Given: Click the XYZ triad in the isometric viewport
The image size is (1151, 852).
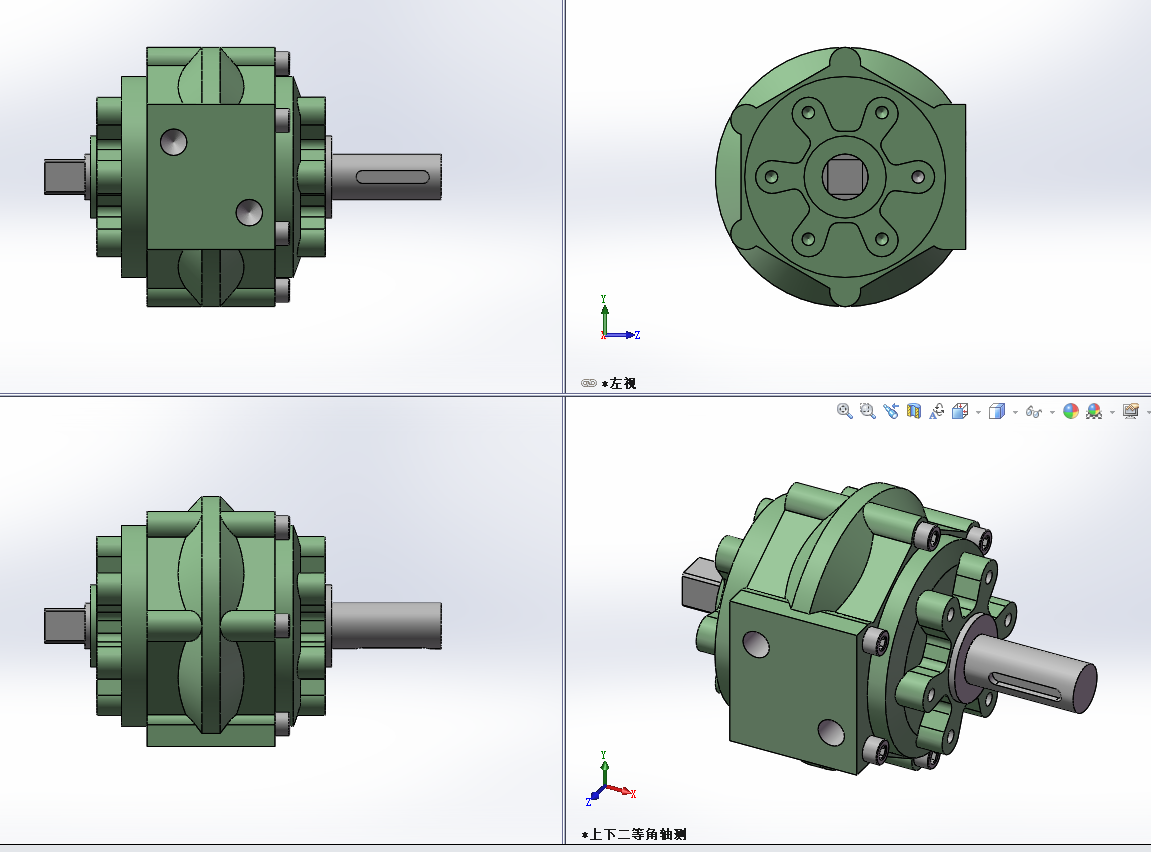Looking at the screenshot, I should point(611,779).
